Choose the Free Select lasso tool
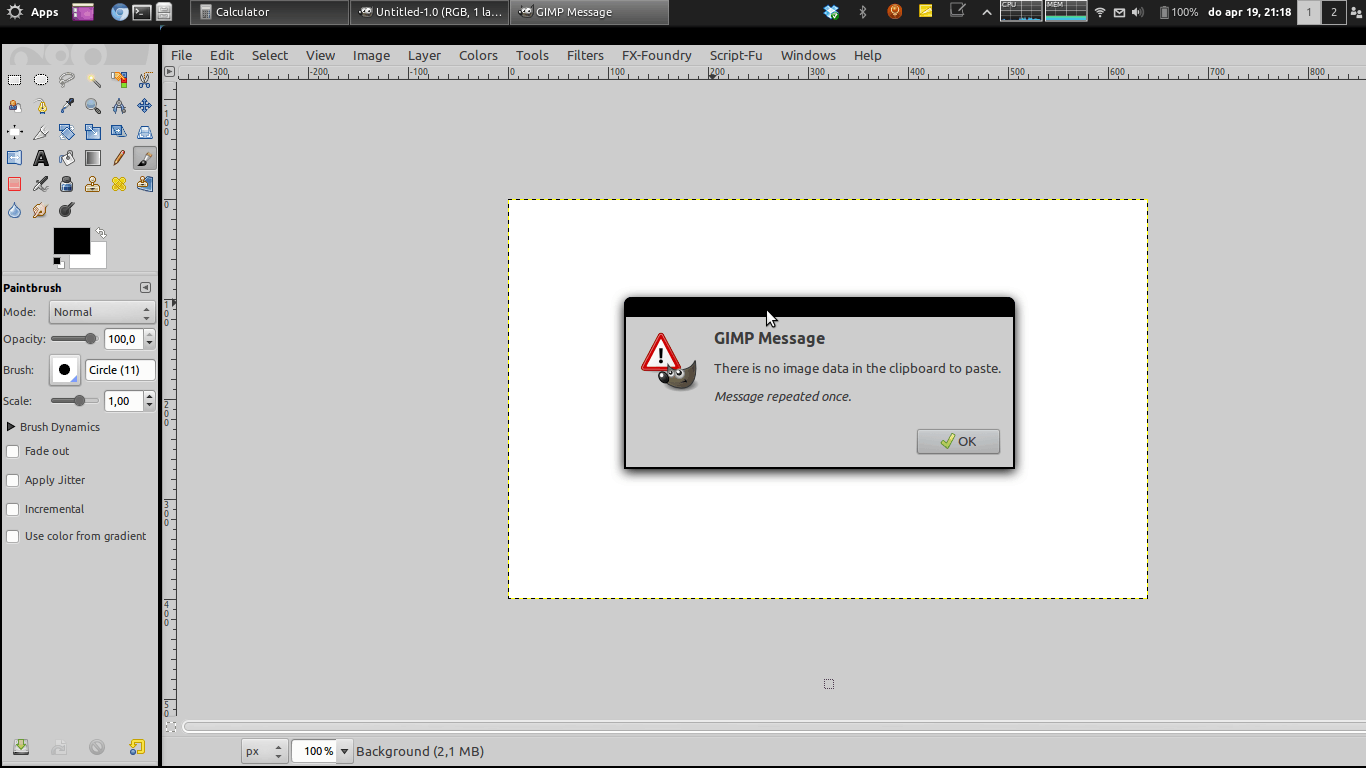The height and width of the screenshot is (768, 1366). point(67,80)
